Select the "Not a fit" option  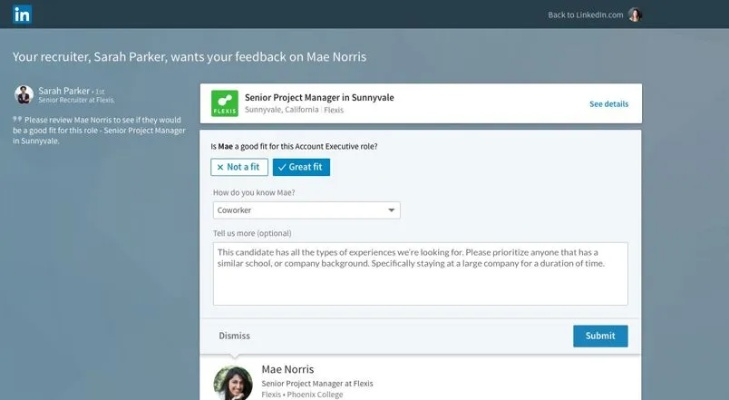point(239,168)
